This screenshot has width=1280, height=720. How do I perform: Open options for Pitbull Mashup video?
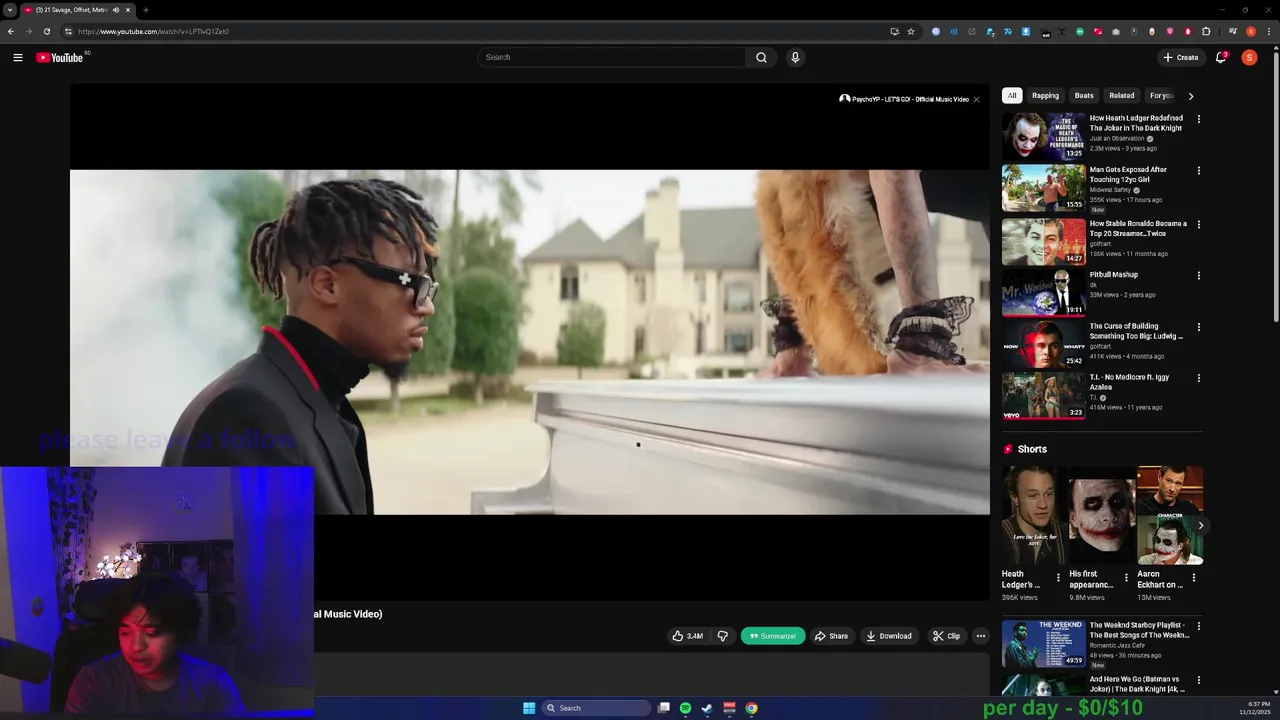[x=1198, y=275]
